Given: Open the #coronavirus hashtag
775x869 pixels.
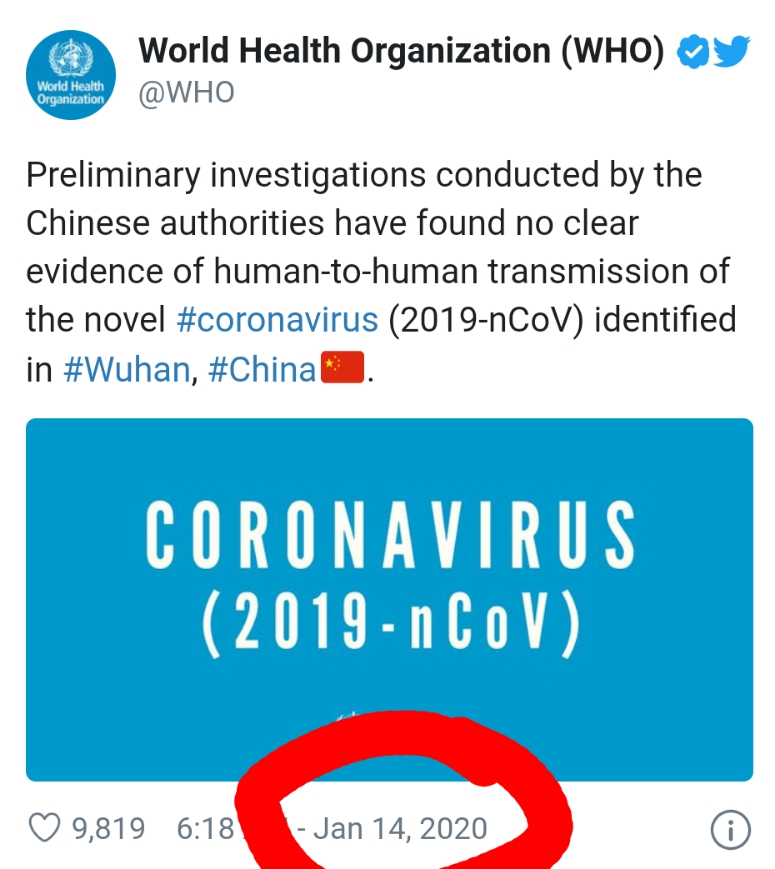Looking at the screenshot, I should tap(277, 320).
